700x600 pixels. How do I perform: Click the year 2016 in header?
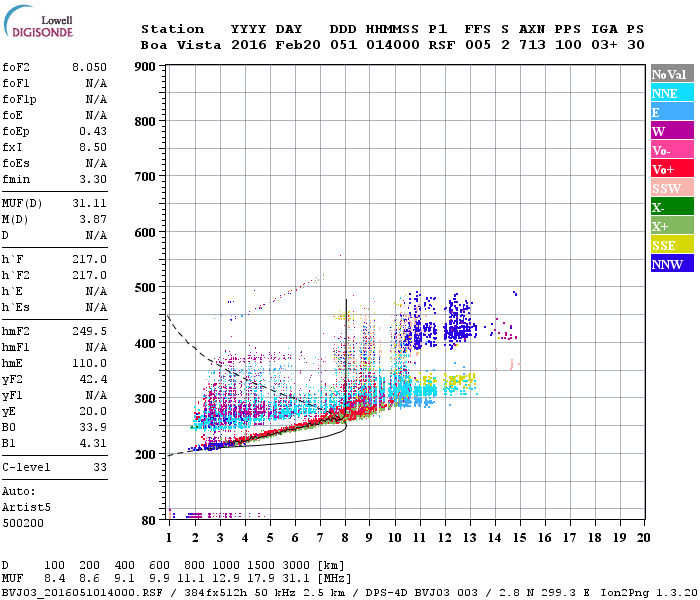pyautogui.click(x=249, y=45)
